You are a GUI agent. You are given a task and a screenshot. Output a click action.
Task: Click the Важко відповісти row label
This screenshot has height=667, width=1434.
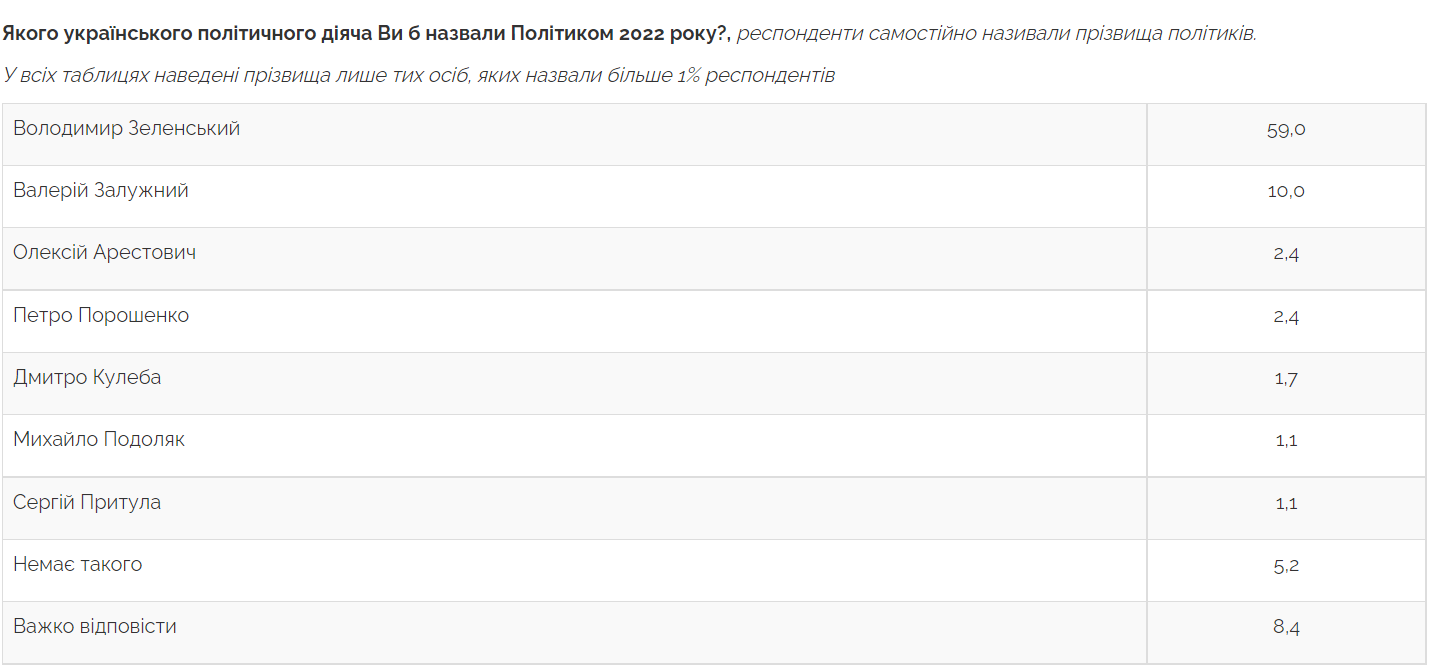95,627
